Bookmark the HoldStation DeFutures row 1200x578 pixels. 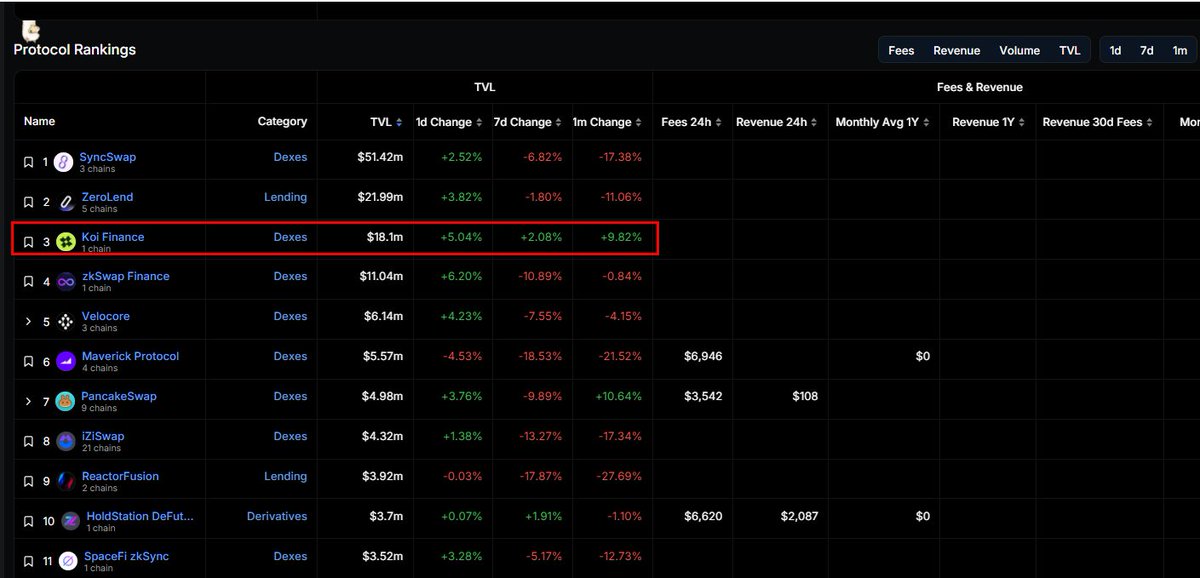tap(28, 521)
